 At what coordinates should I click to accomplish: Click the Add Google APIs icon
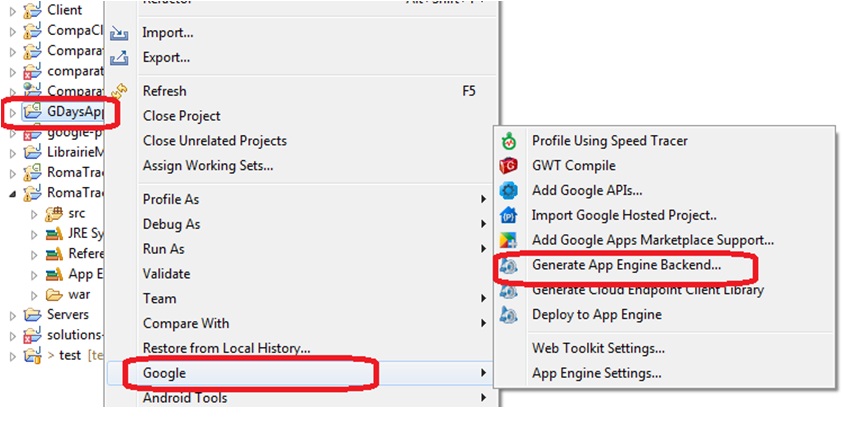pyautogui.click(x=509, y=190)
